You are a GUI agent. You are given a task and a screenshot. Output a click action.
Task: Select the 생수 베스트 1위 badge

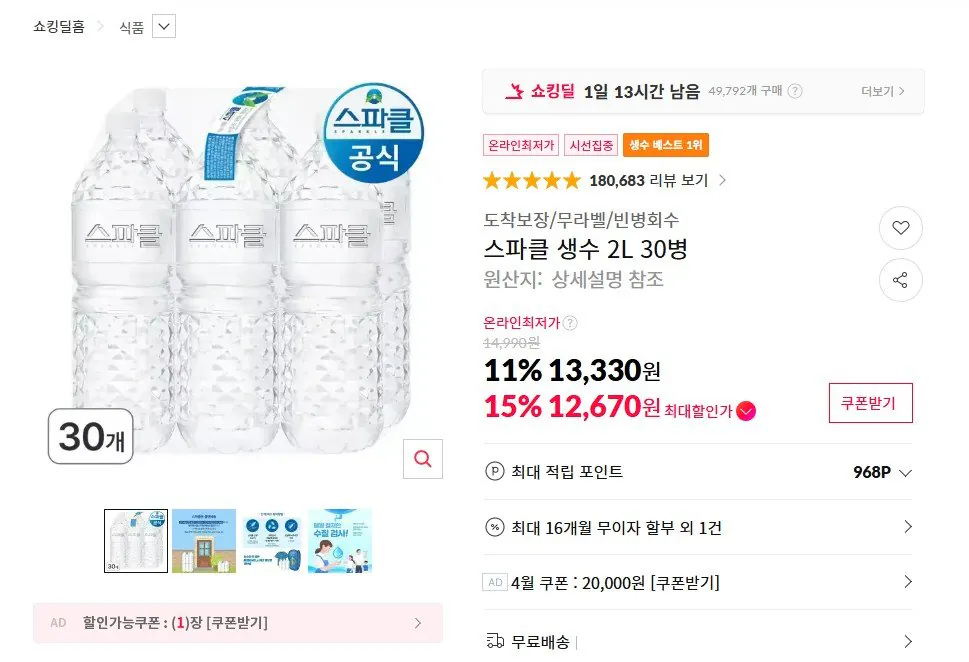[665, 144]
